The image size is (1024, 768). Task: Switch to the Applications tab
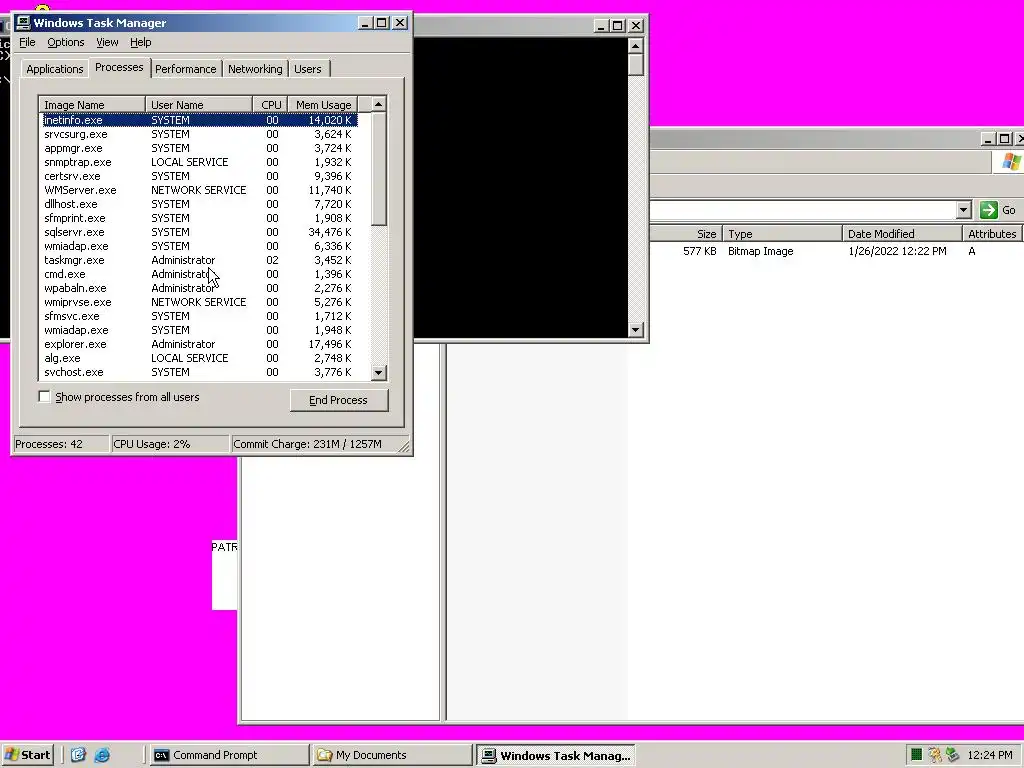click(54, 69)
